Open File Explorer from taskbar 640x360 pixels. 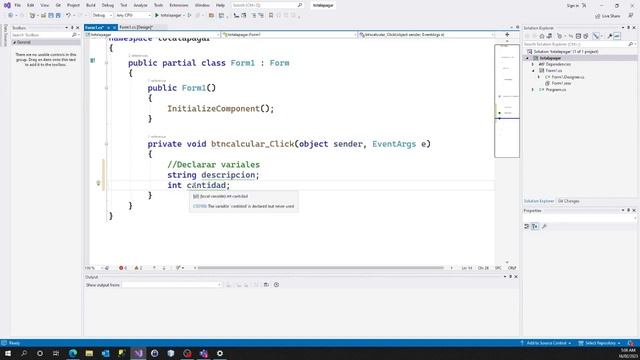(89, 353)
